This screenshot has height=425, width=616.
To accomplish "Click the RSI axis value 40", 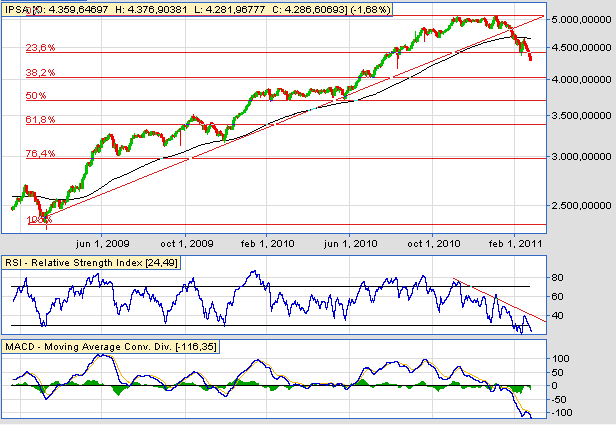I will point(557,315).
